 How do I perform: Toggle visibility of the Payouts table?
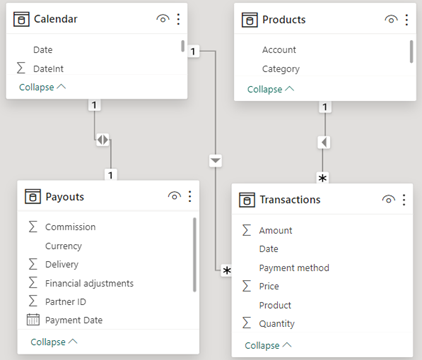pos(174,196)
